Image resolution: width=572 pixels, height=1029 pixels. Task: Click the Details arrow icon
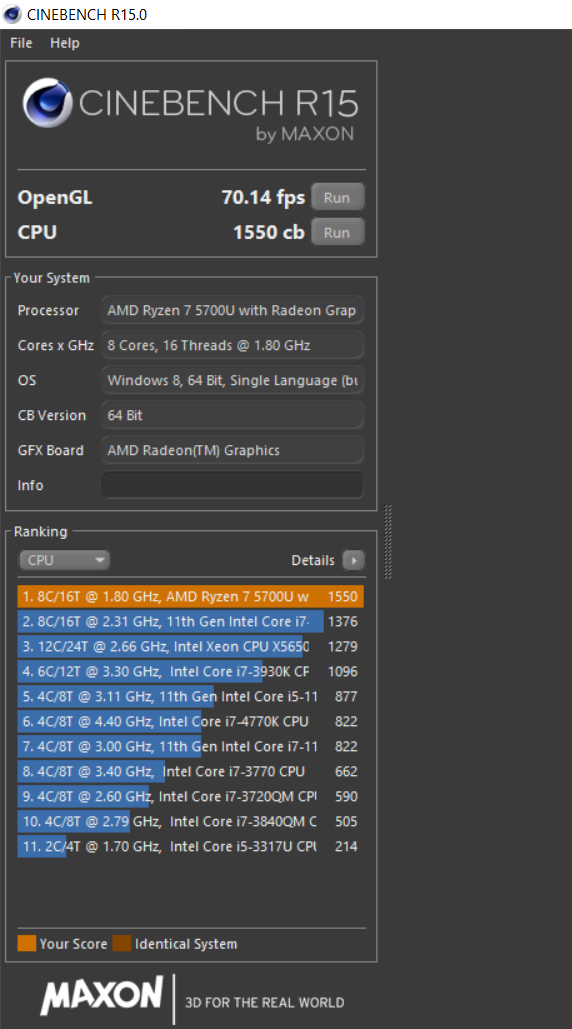tap(354, 560)
